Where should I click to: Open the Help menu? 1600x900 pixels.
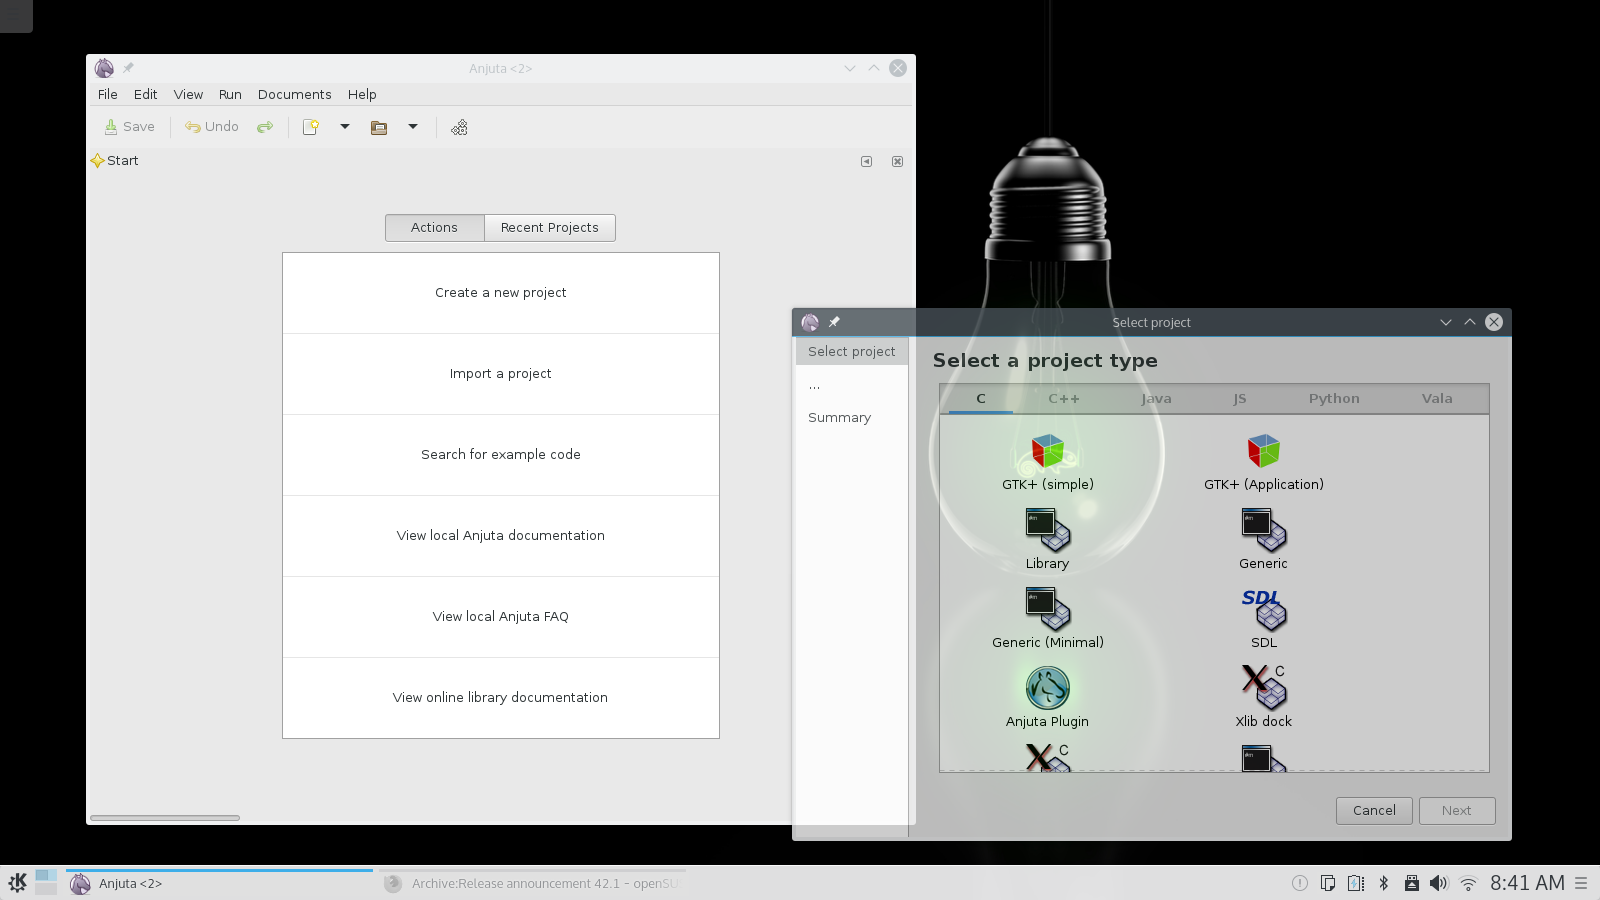pyautogui.click(x=362, y=94)
